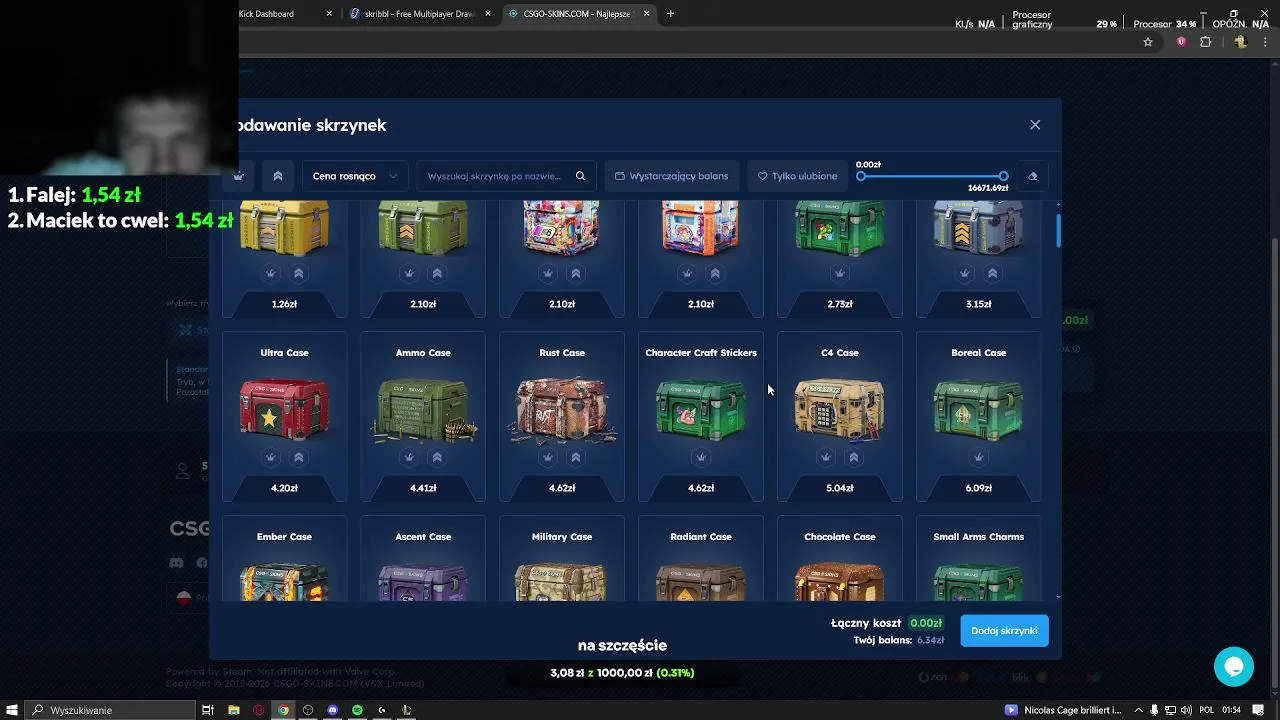Close the case adding dialog
1280x720 pixels.
[1035, 125]
